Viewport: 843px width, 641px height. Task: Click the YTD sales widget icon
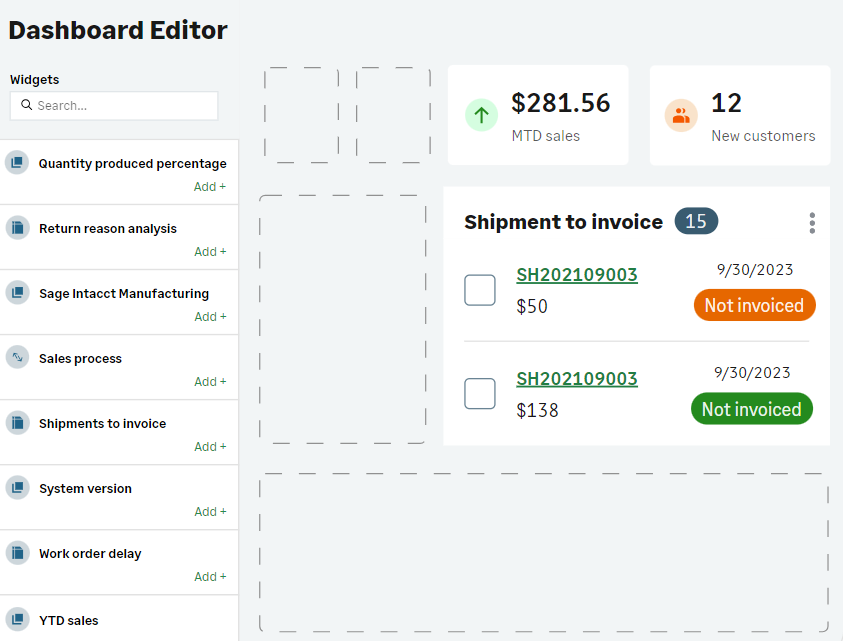tap(17, 619)
